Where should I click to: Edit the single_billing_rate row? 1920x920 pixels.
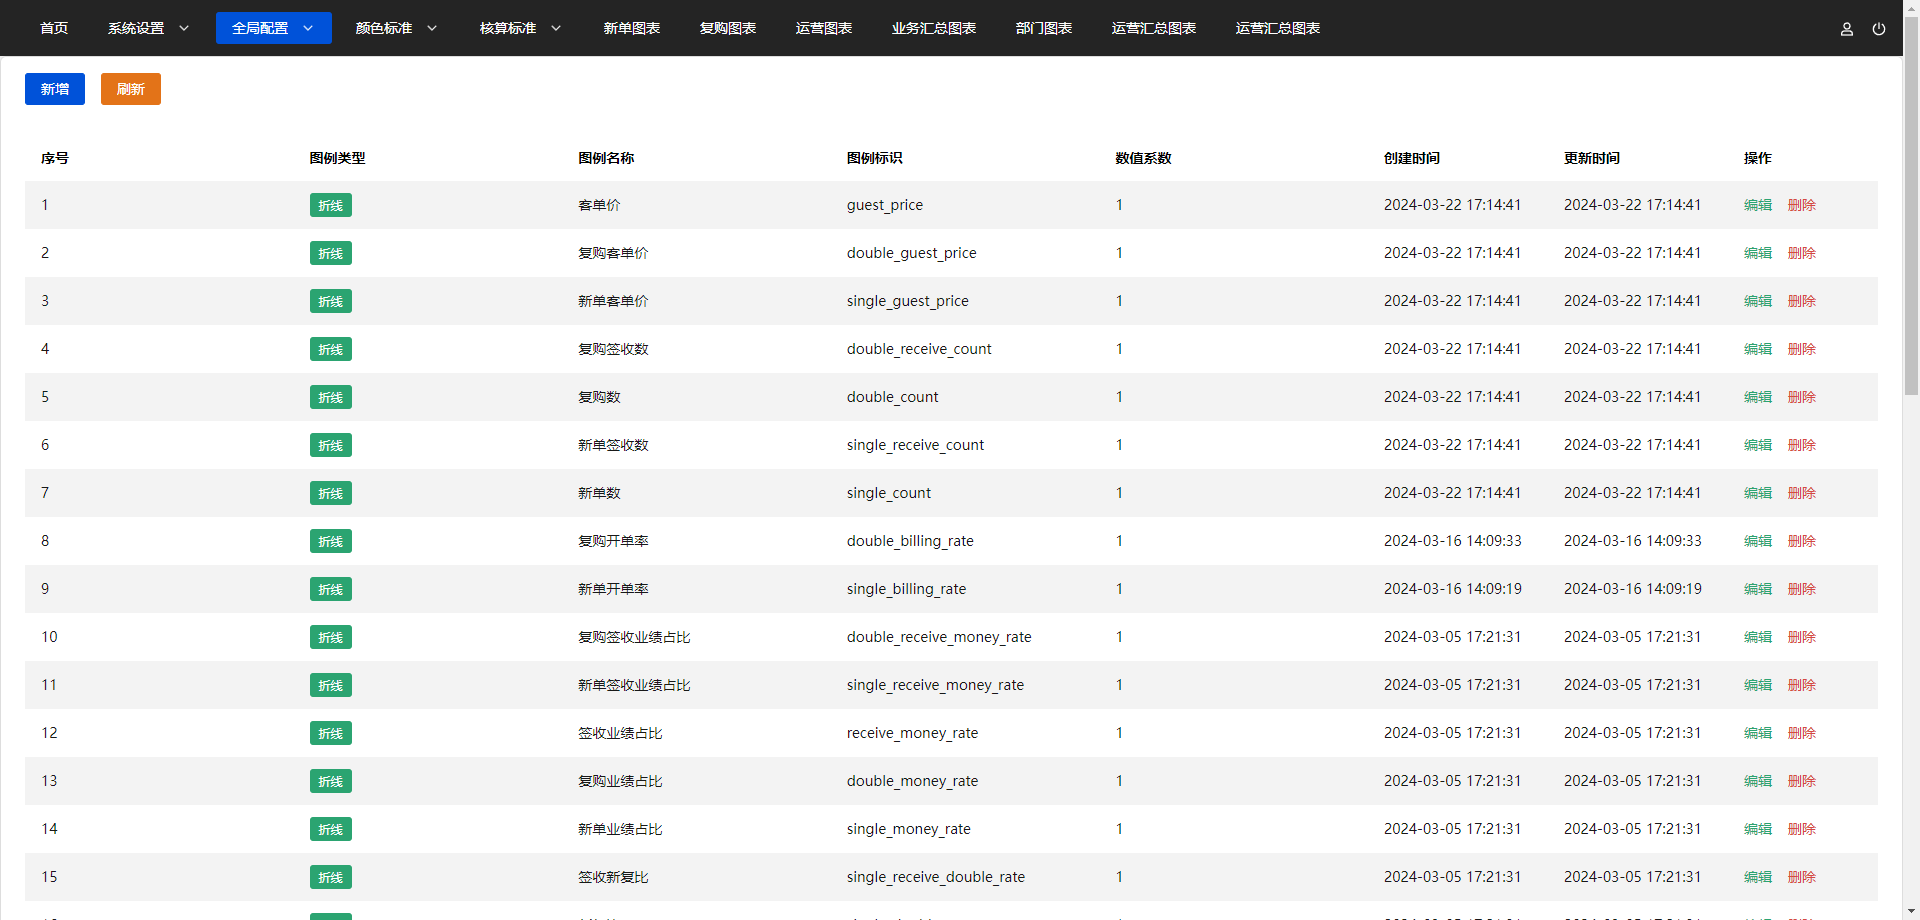[x=1758, y=589]
